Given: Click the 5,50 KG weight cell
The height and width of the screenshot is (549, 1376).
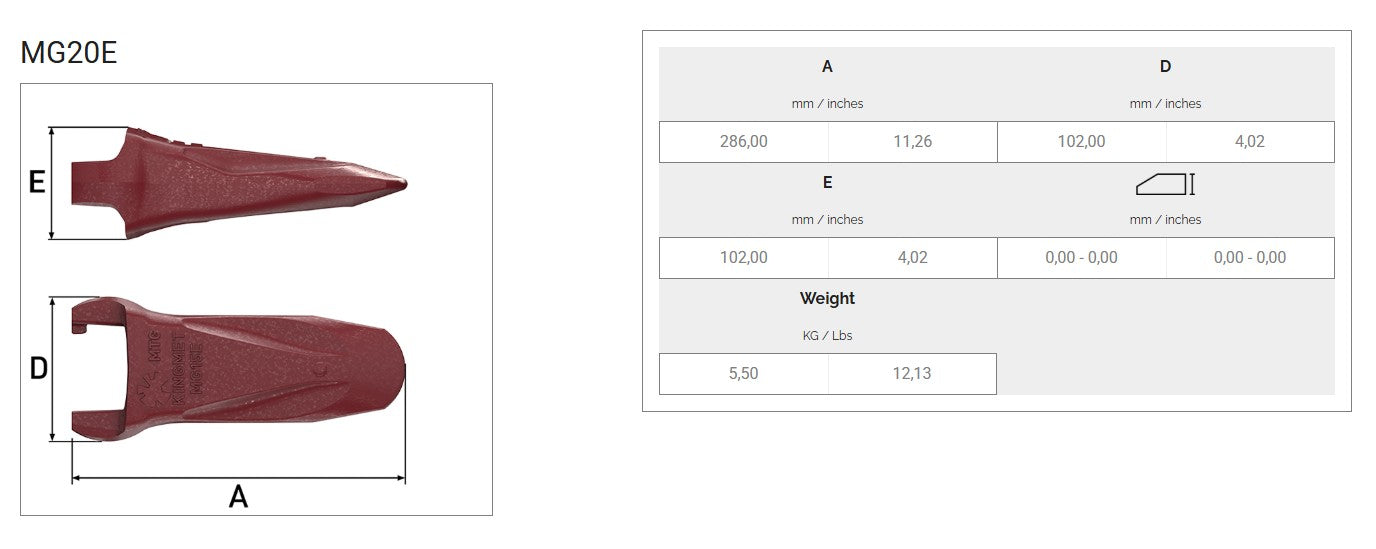Looking at the screenshot, I should 744,374.
